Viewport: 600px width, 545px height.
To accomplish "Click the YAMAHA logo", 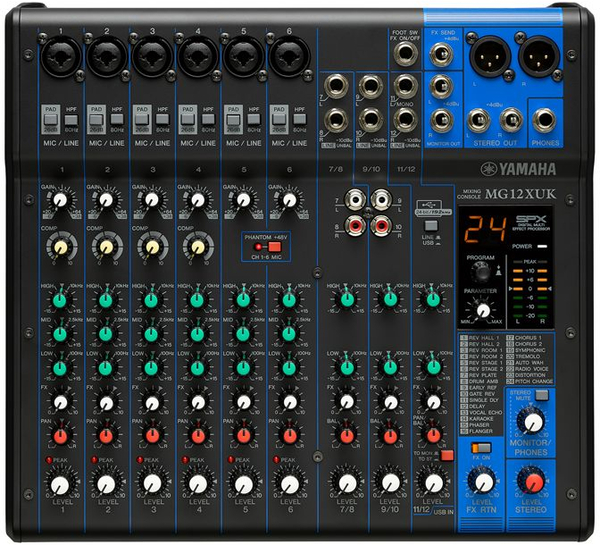I will pos(518,169).
